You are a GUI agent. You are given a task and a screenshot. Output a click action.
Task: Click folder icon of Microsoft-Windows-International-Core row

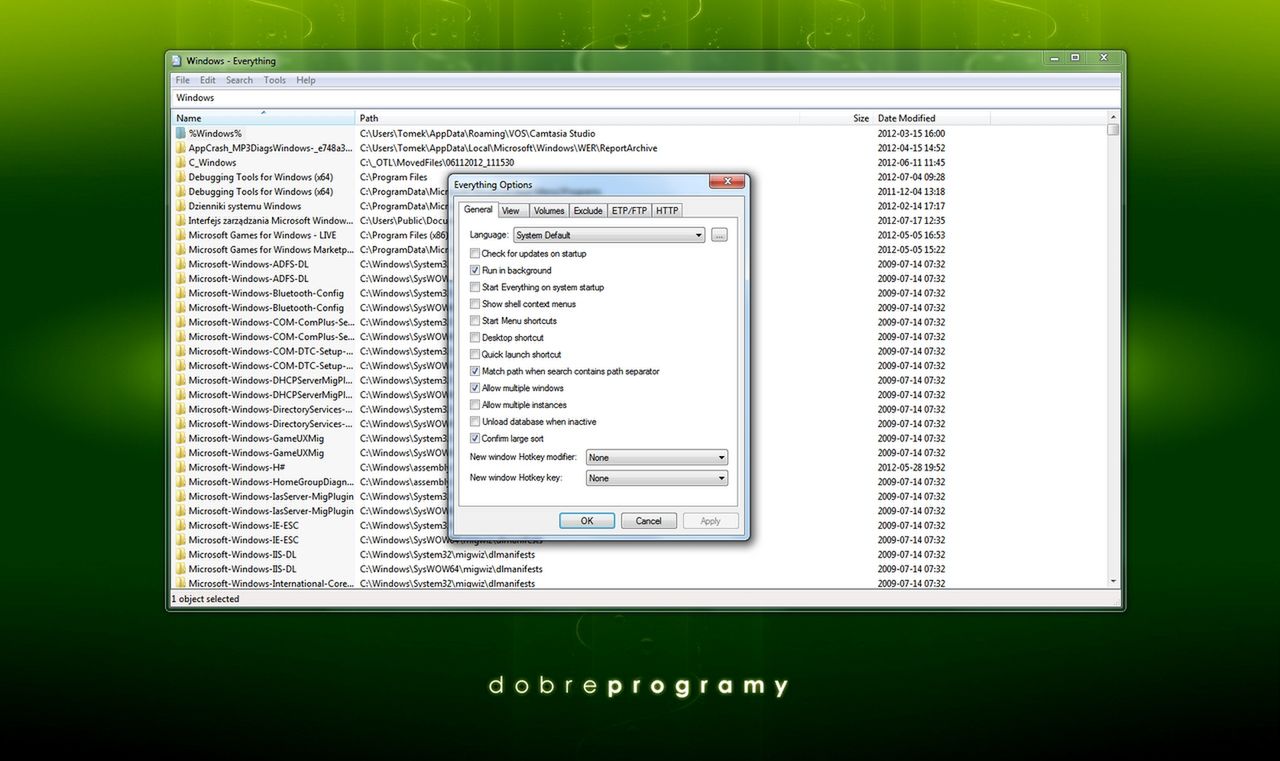coord(181,583)
